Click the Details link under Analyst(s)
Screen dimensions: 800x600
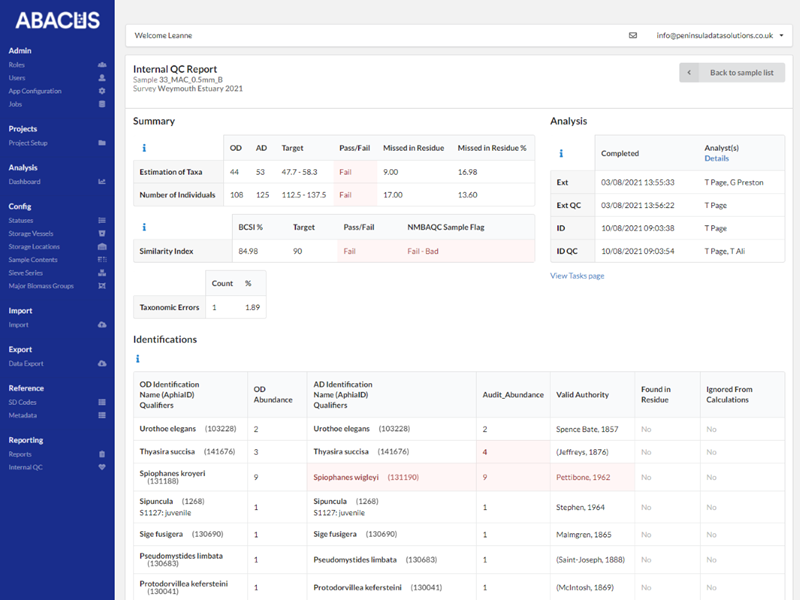click(716, 159)
